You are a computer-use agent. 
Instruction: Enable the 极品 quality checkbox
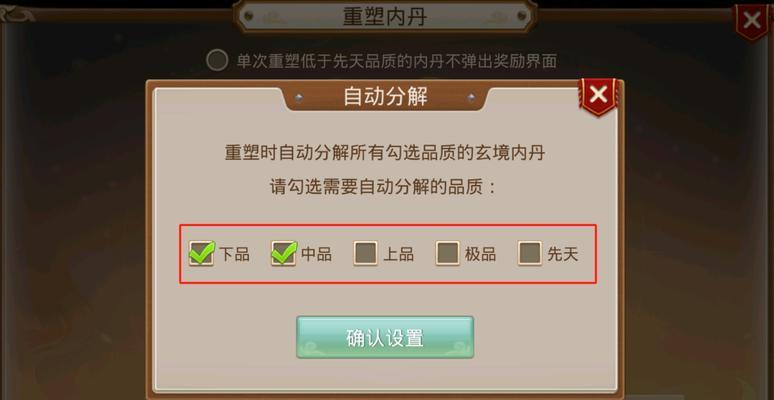448,253
